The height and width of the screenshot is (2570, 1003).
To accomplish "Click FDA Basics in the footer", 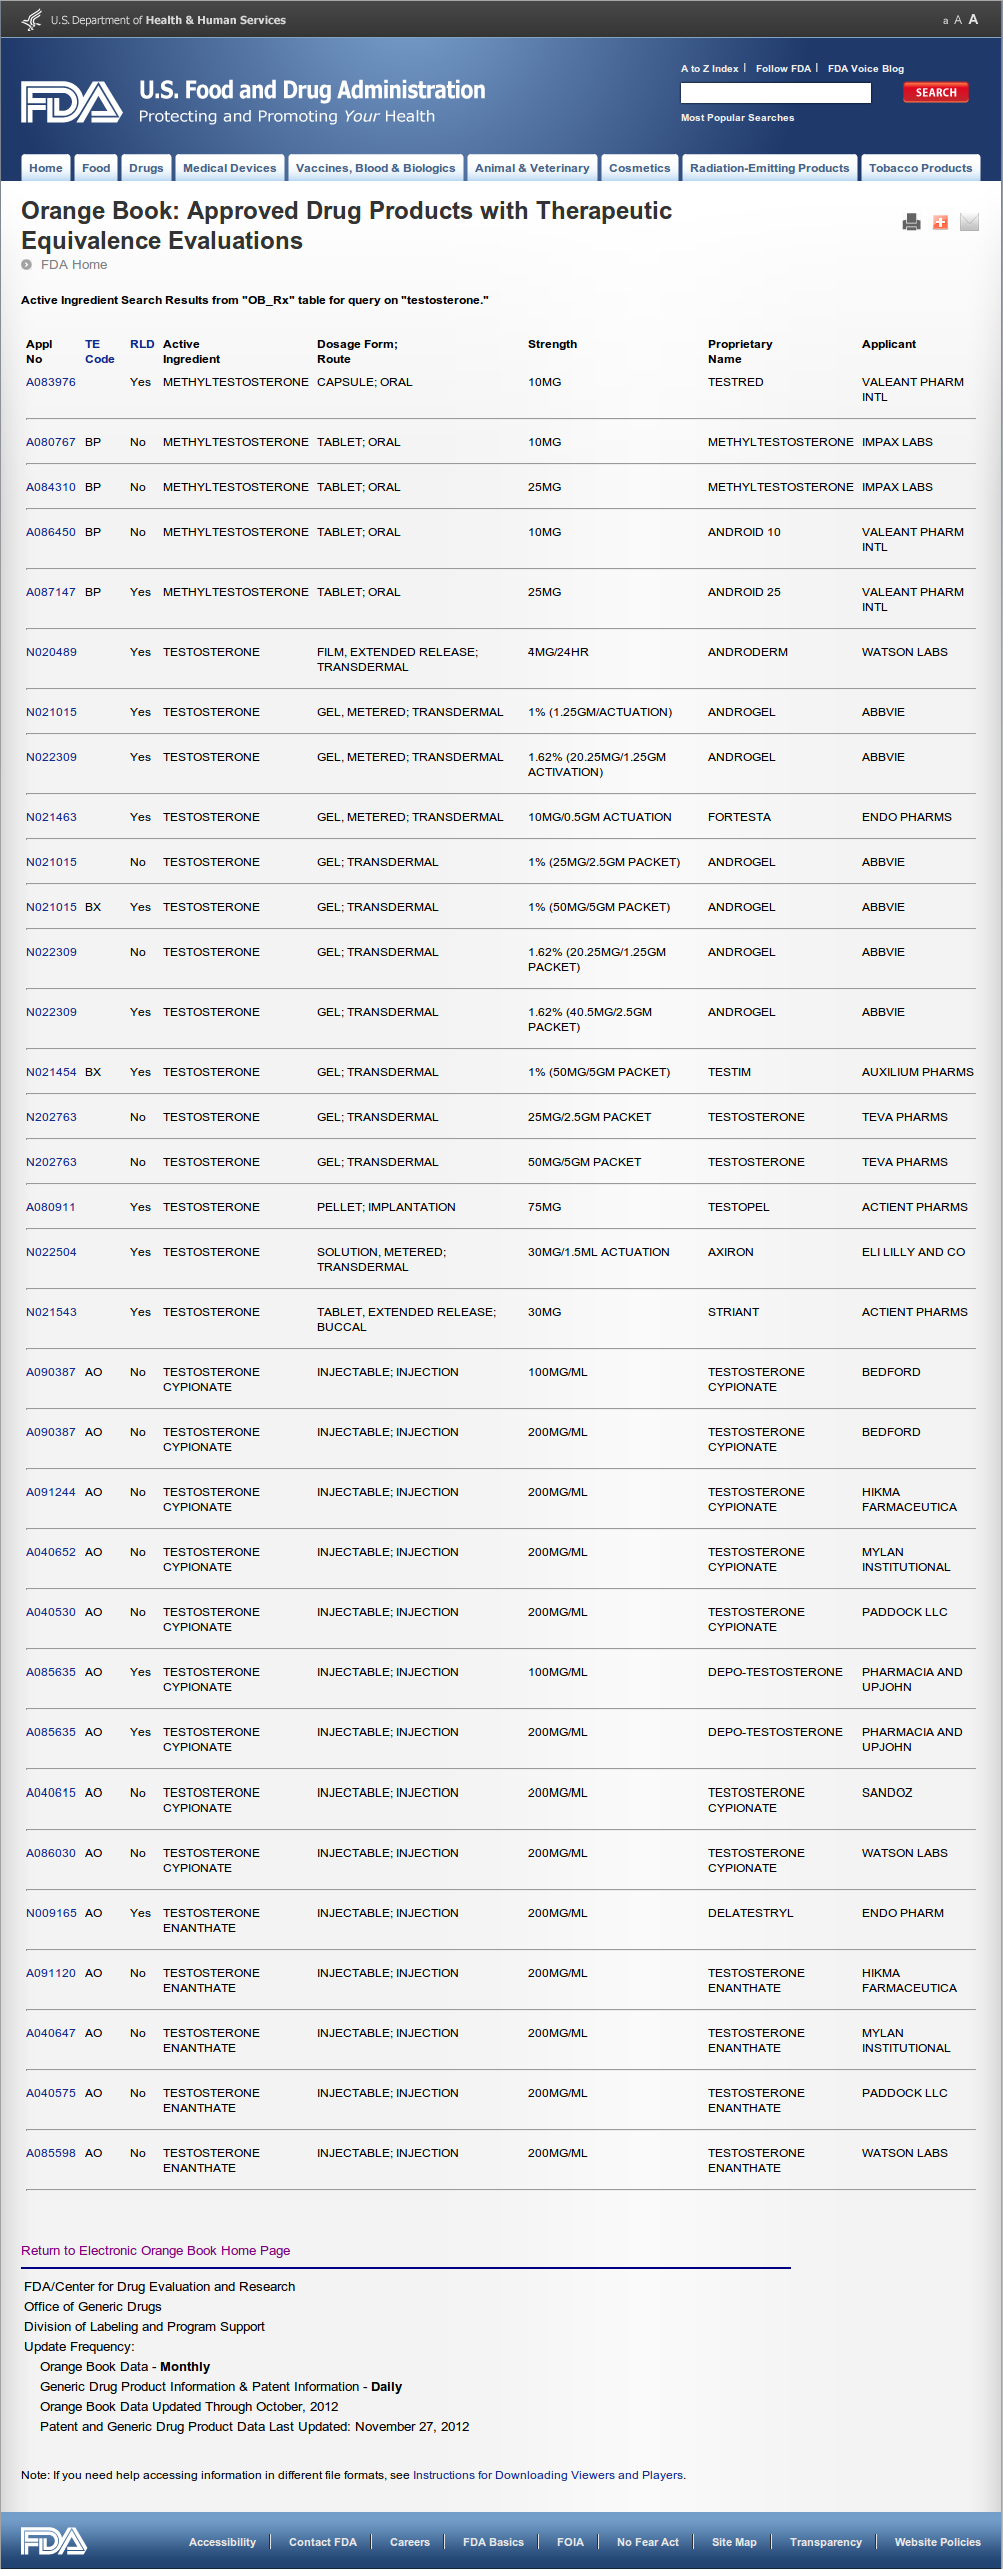I will [493, 2542].
